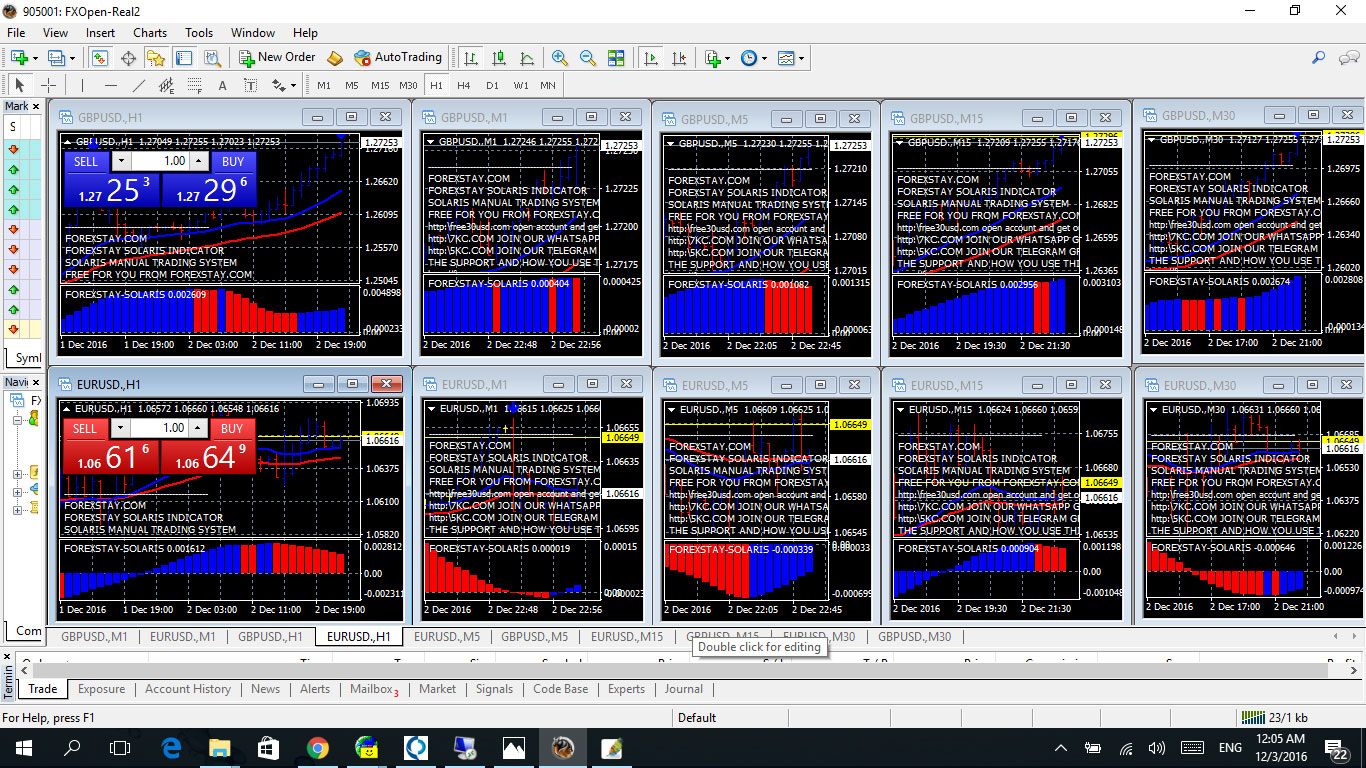The image size is (1366, 768).
Task: Draw a vertical line tool
Action: click(83, 85)
